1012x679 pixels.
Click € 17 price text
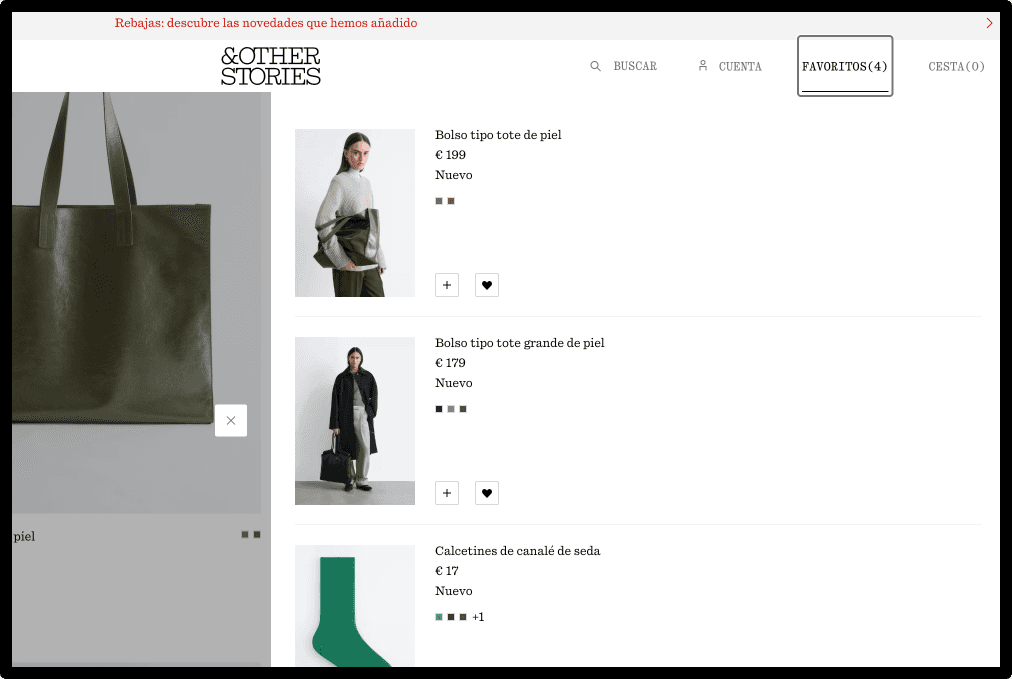447,571
